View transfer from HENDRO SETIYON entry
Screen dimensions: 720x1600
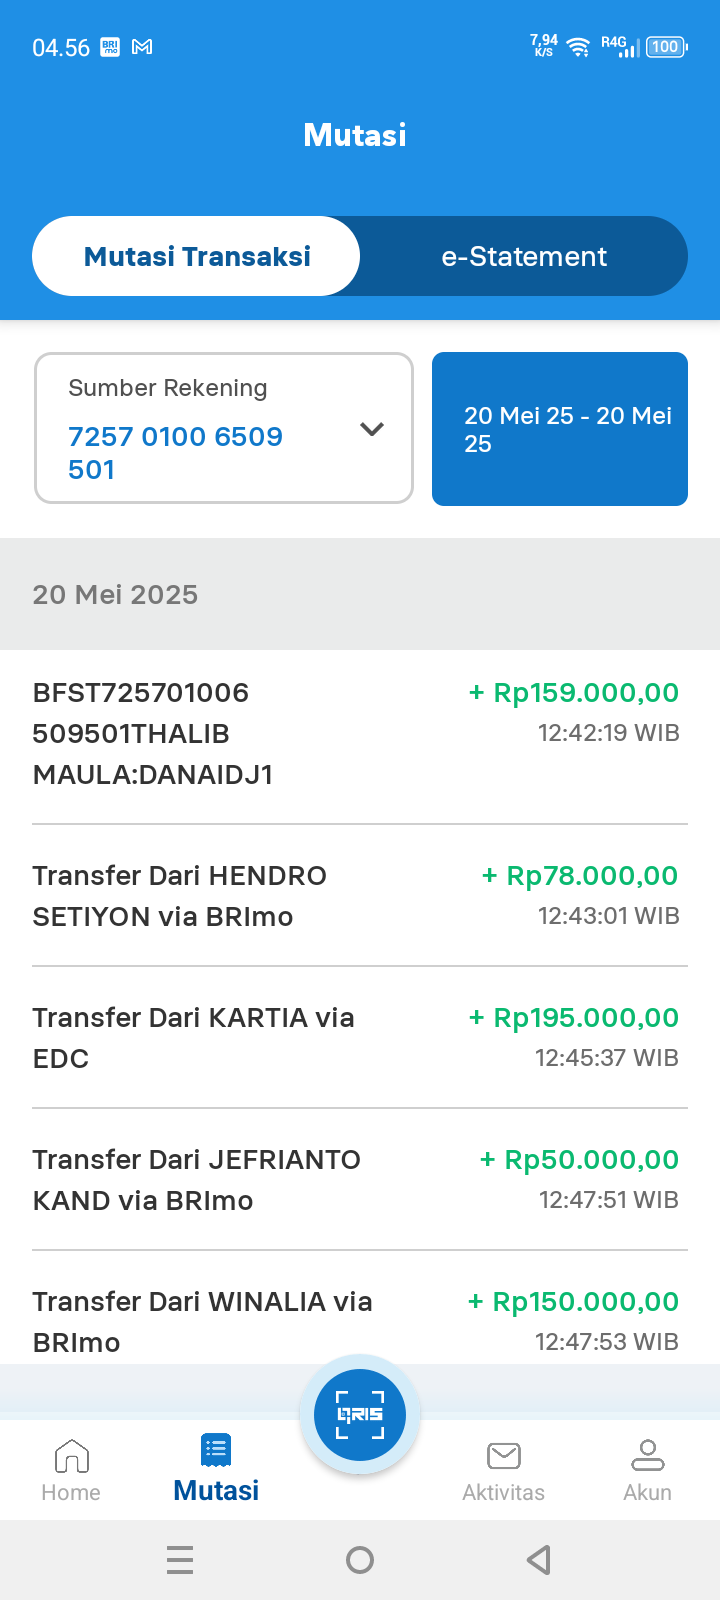pyautogui.click(x=360, y=896)
